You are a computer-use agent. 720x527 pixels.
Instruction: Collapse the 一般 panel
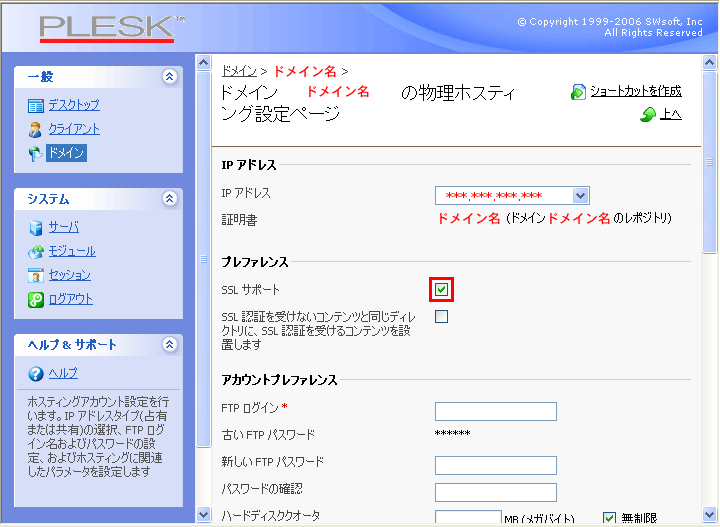click(169, 76)
